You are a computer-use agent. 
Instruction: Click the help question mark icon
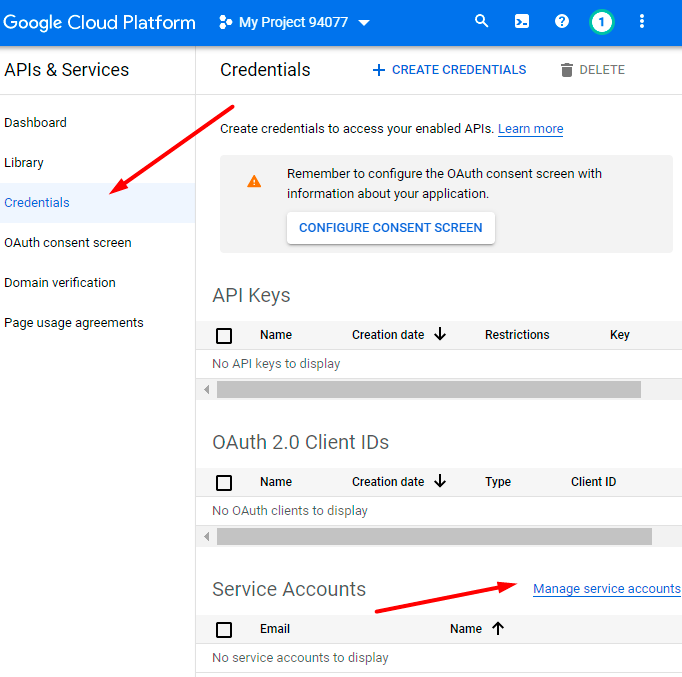pos(562,21)
